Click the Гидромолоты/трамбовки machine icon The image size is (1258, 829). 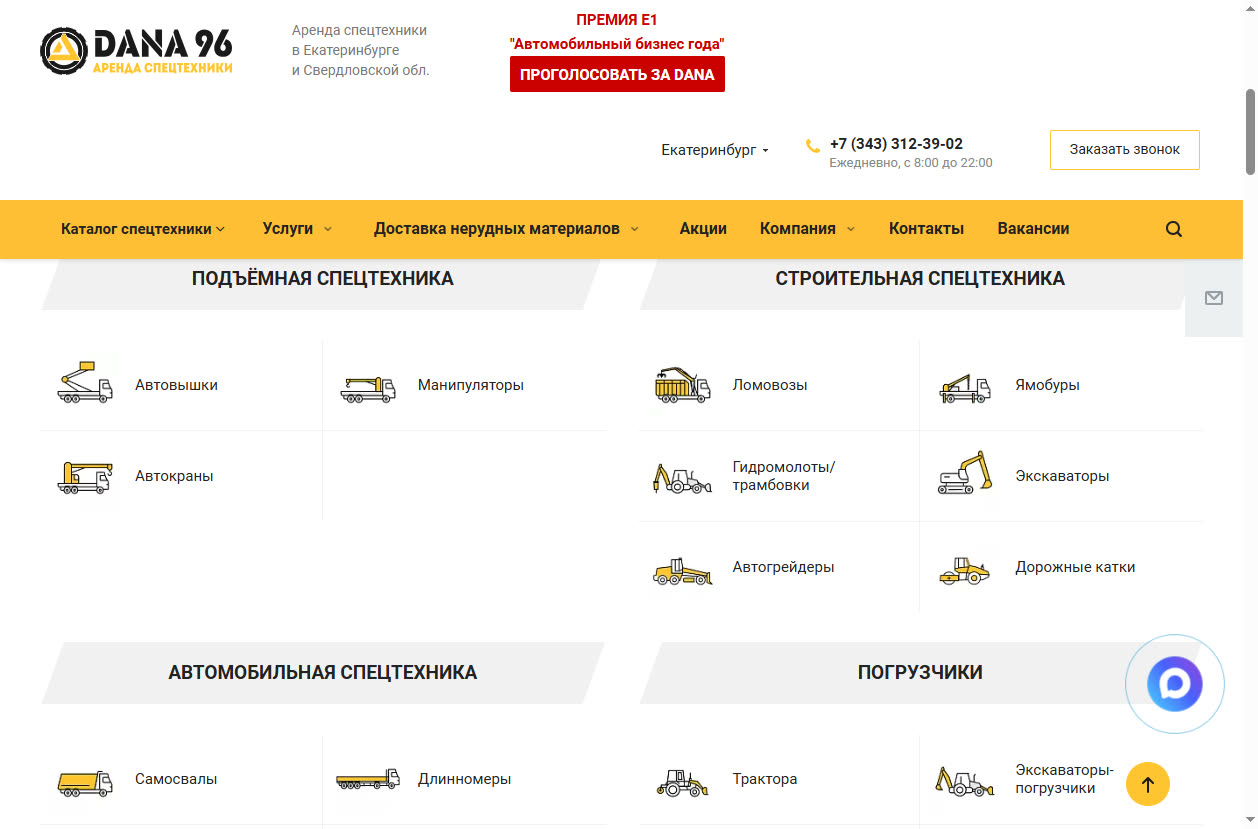[x=682, y=478]
